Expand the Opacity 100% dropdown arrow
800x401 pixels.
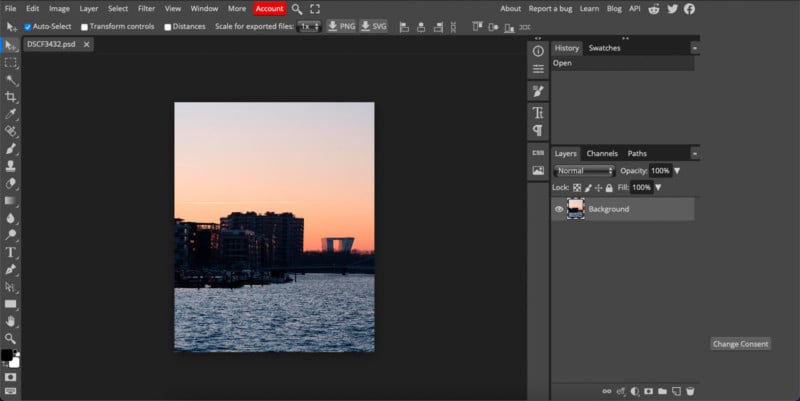click(677, 171)
